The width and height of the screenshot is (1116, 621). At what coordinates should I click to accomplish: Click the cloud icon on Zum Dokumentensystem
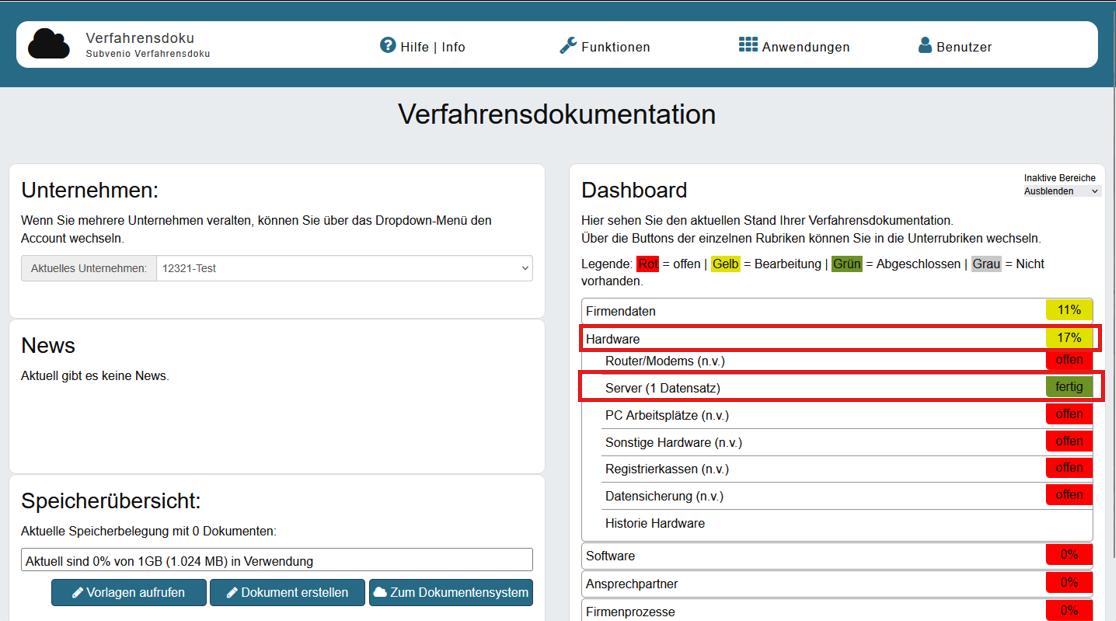(x=380, y=592)
